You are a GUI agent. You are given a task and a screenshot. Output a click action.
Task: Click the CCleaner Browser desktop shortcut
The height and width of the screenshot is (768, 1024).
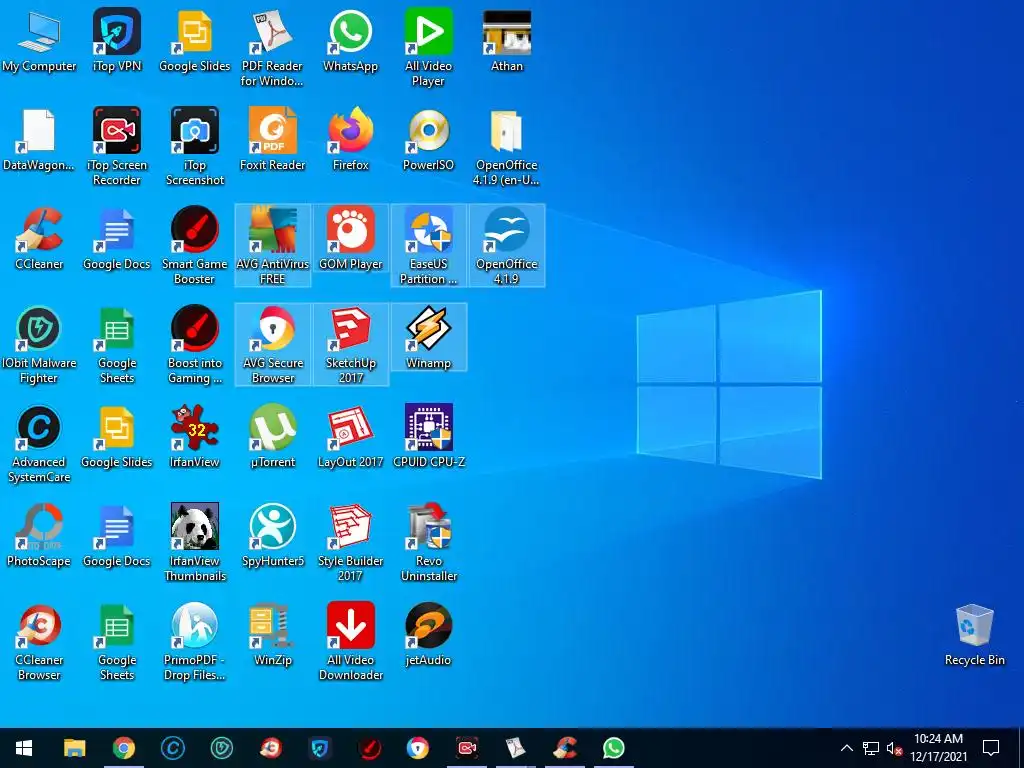coord(39,643)
